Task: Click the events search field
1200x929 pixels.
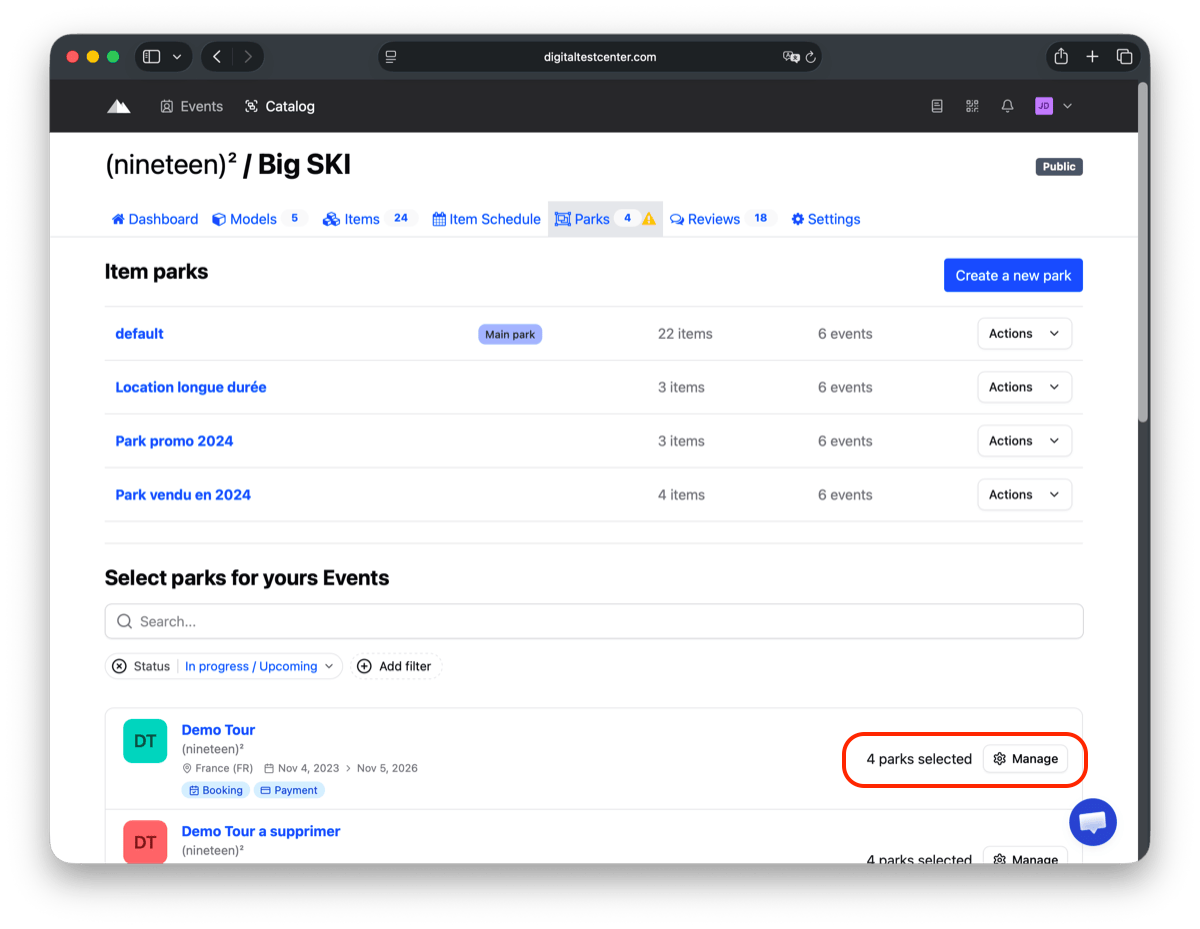Action: click(x=594, y=621)
